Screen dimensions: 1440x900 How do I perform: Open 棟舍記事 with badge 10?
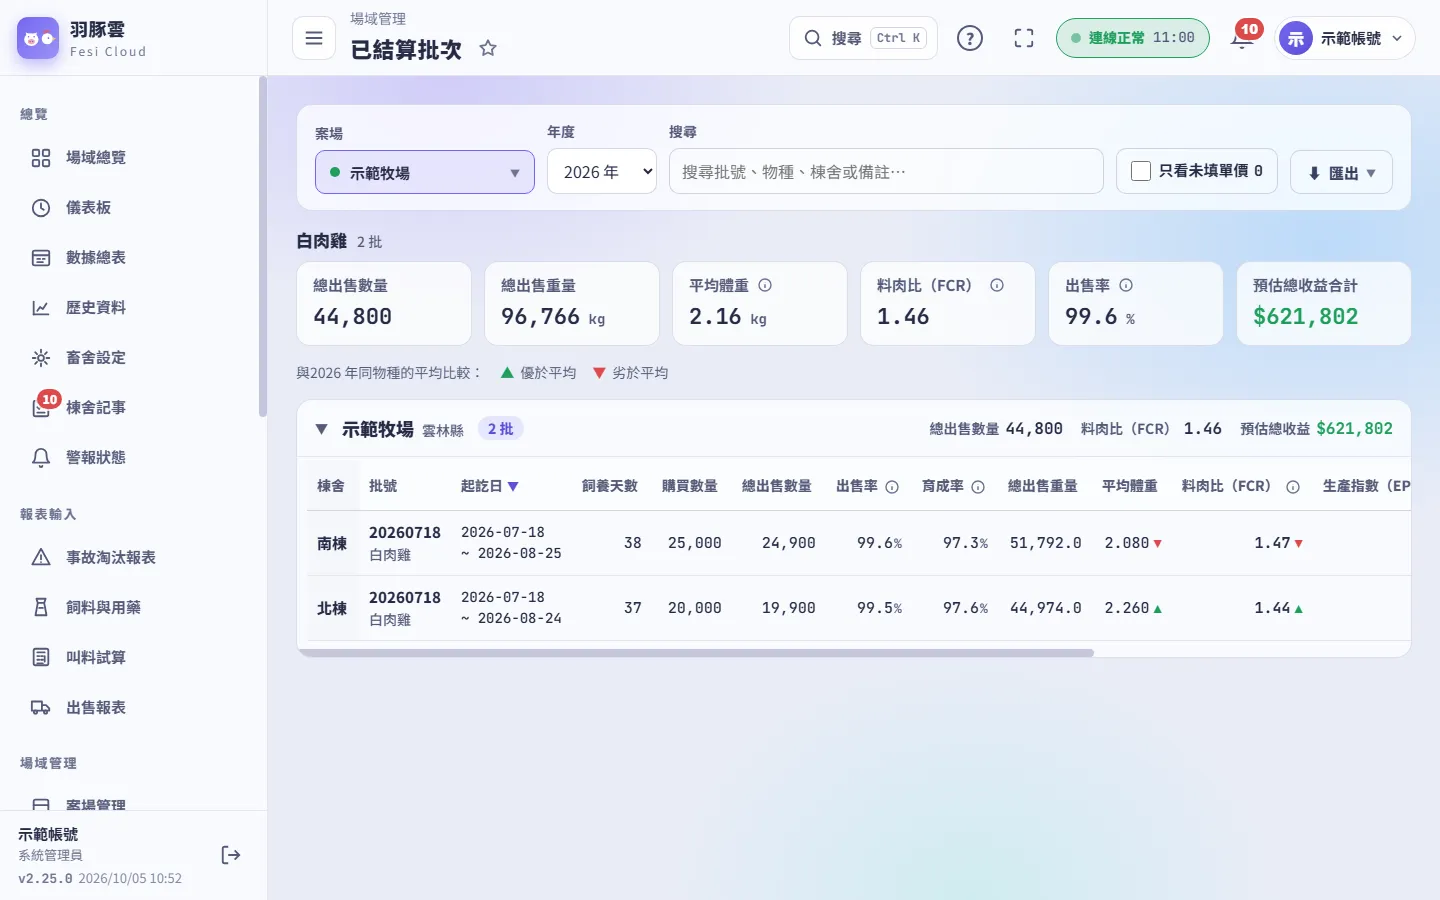(x=132, y=408)
